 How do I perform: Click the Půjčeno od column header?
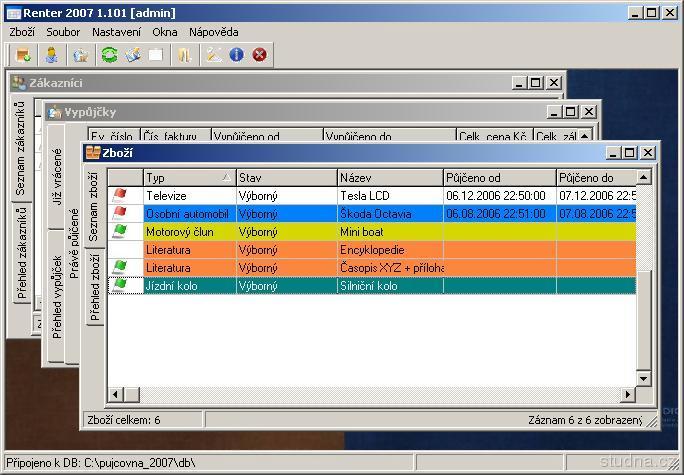coord(498,177)
